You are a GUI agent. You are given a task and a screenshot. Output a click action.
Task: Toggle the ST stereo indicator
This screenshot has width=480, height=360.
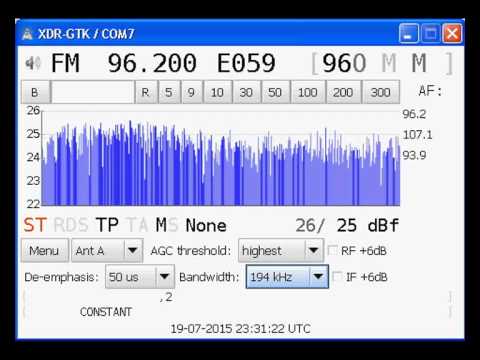pyautogui.click(x=35, y=225)
